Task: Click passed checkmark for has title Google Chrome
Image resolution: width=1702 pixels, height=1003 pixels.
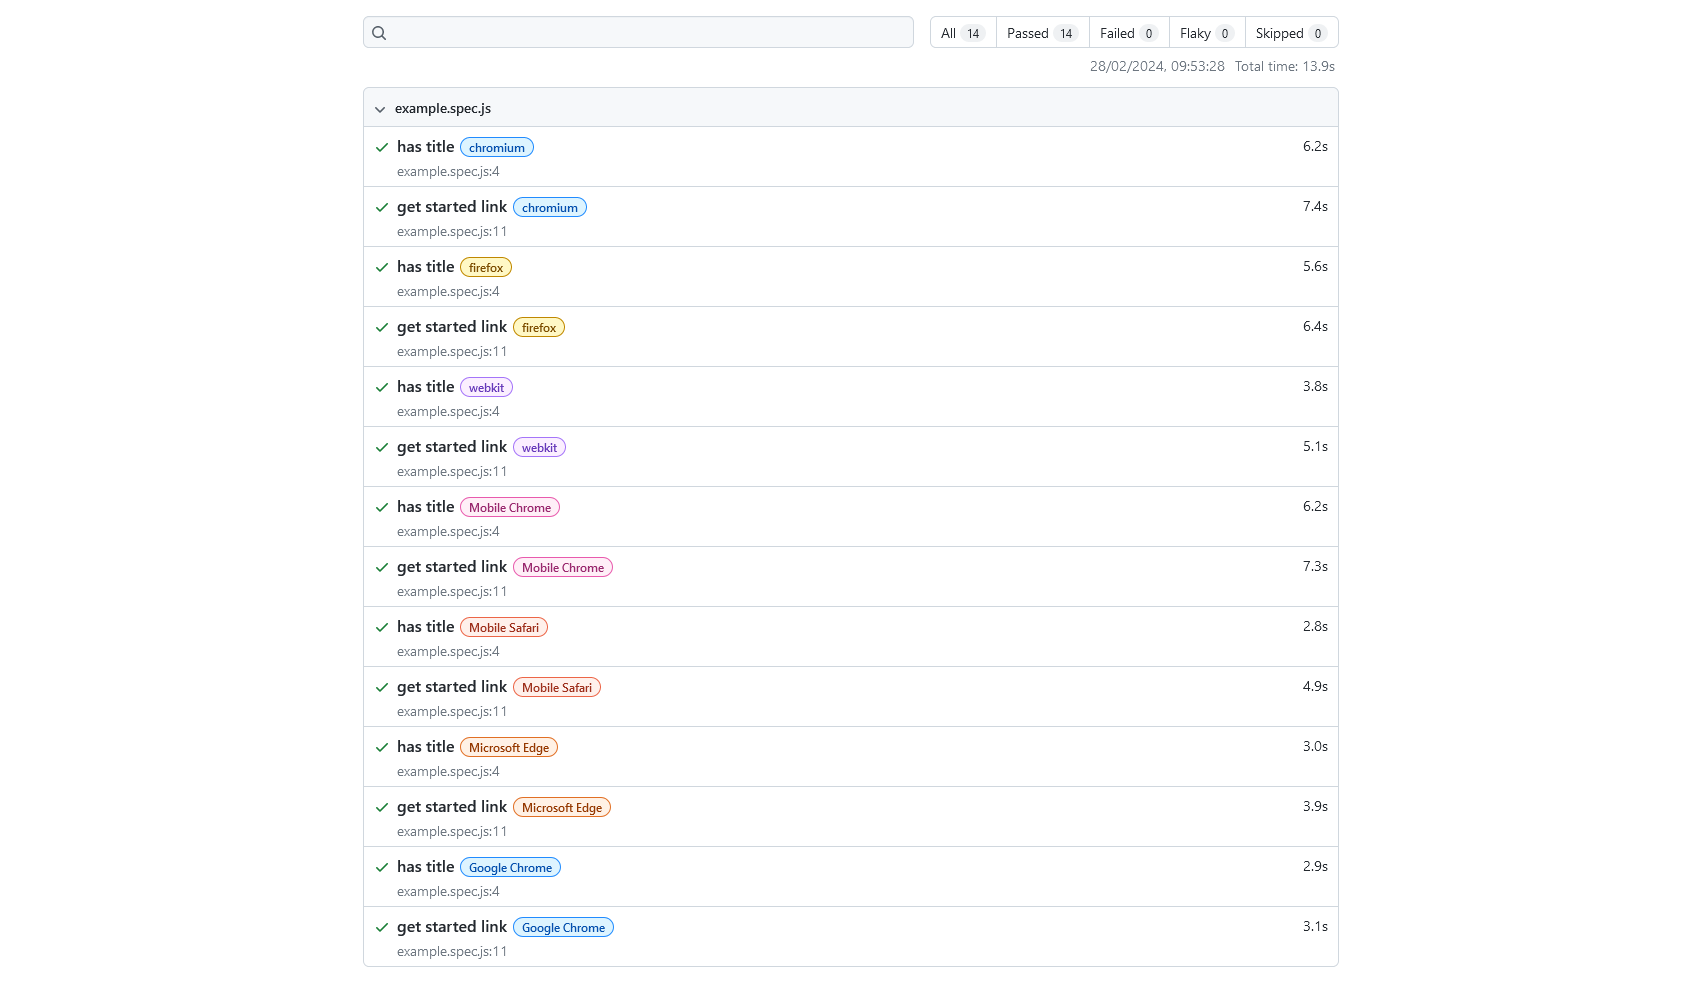Action: (x=382, y=867)
